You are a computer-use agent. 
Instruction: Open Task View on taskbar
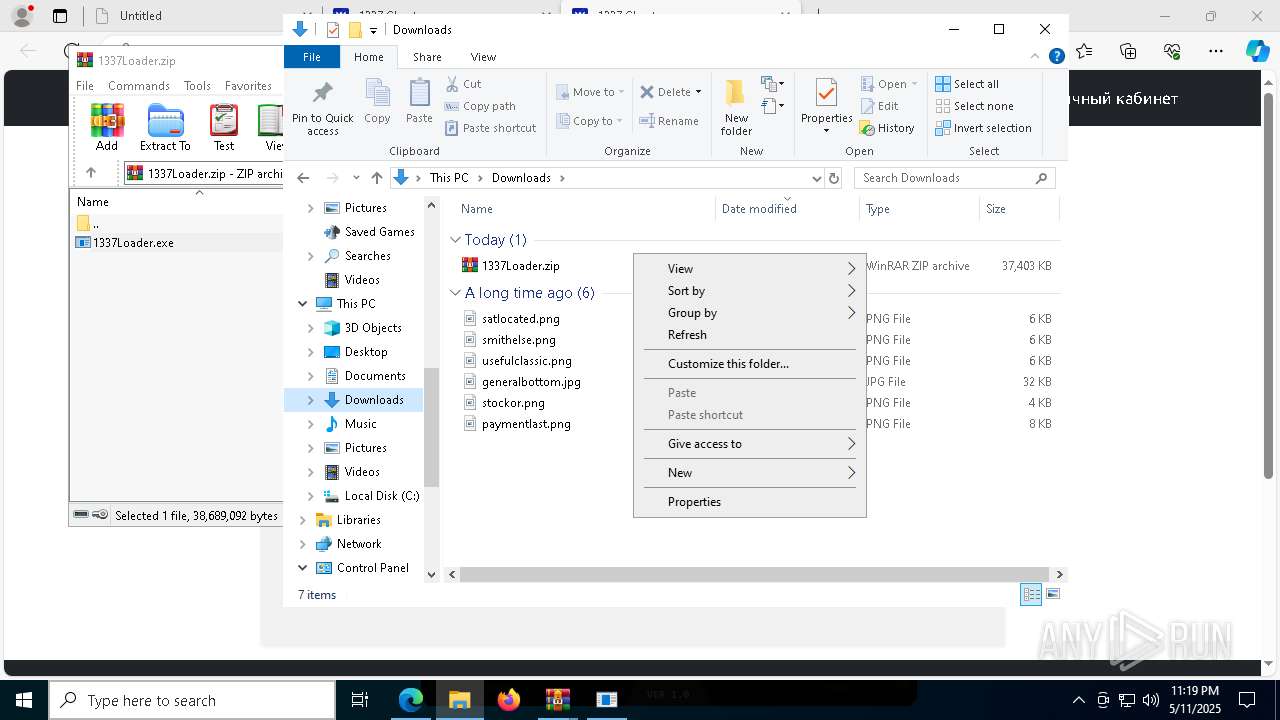point(361,700)
